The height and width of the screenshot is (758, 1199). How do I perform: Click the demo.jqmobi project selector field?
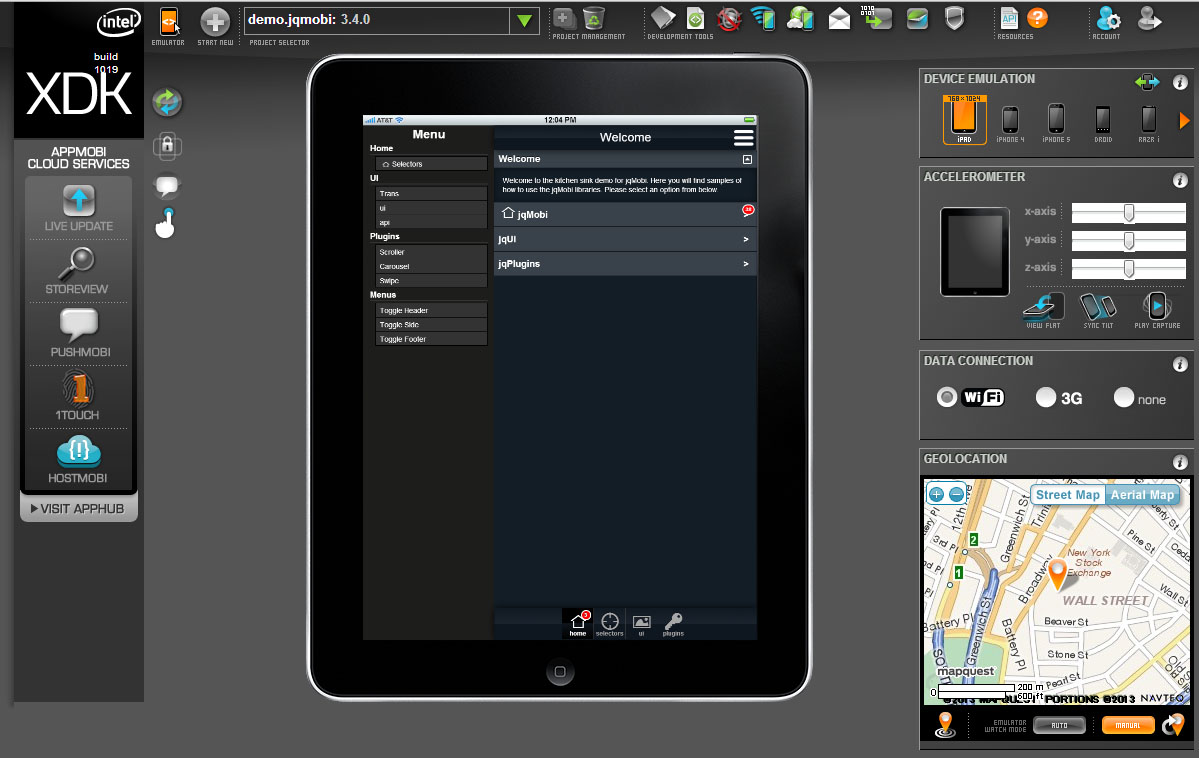[377, 21]
